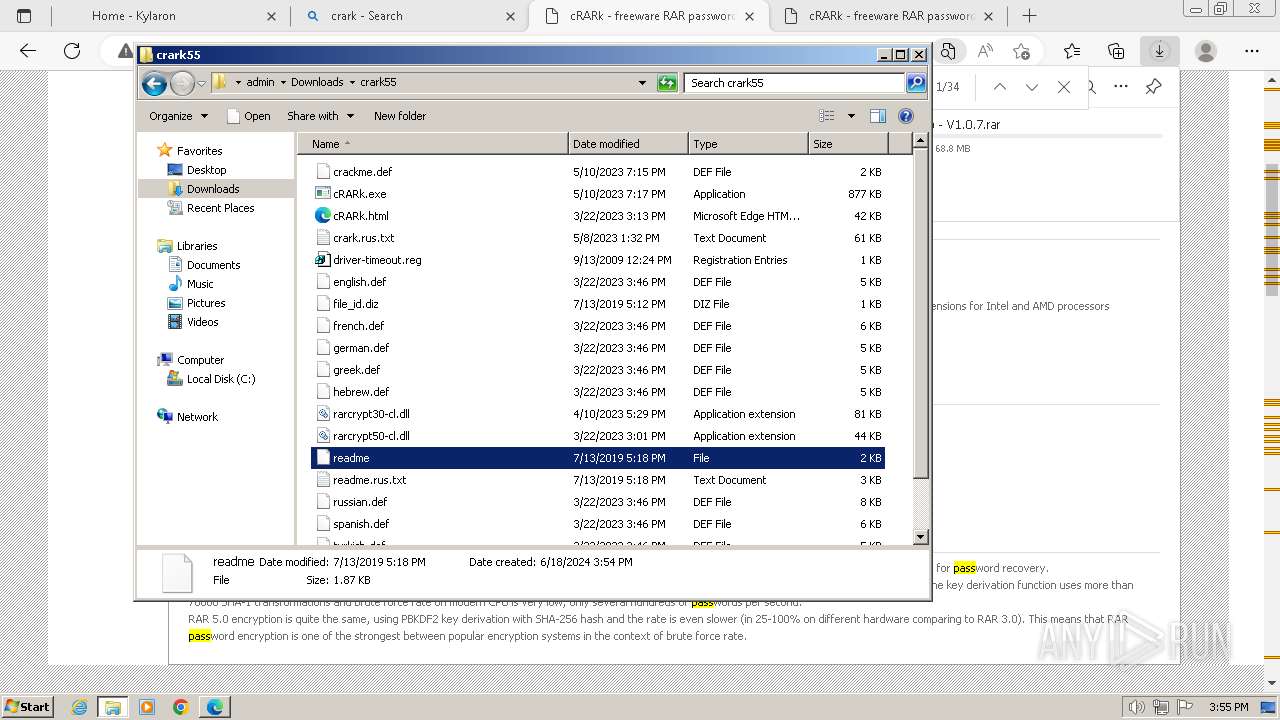The image size is (1280, 720).
Task: Create New folder
Action: click(x=400, y=116)
